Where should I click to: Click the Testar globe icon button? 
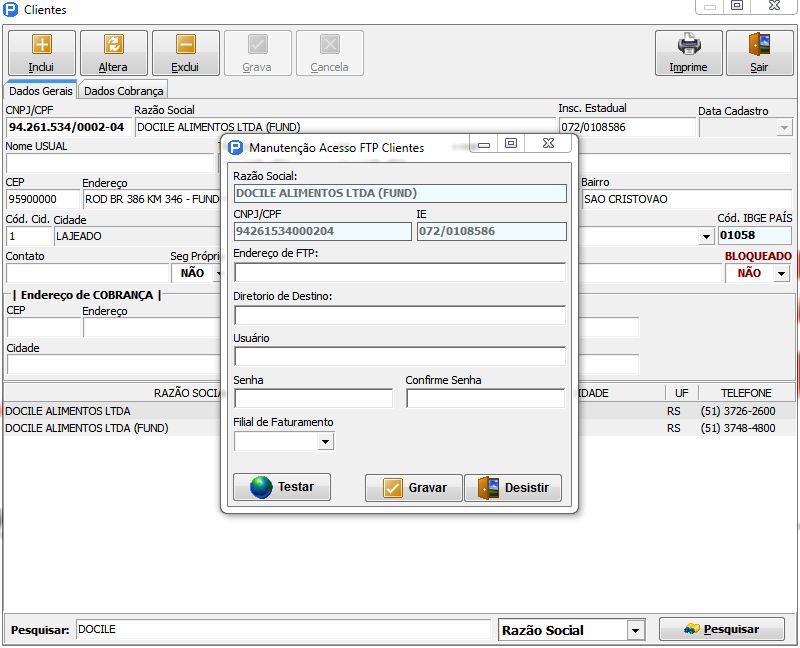pyautogui.click(x=282, y=487)
